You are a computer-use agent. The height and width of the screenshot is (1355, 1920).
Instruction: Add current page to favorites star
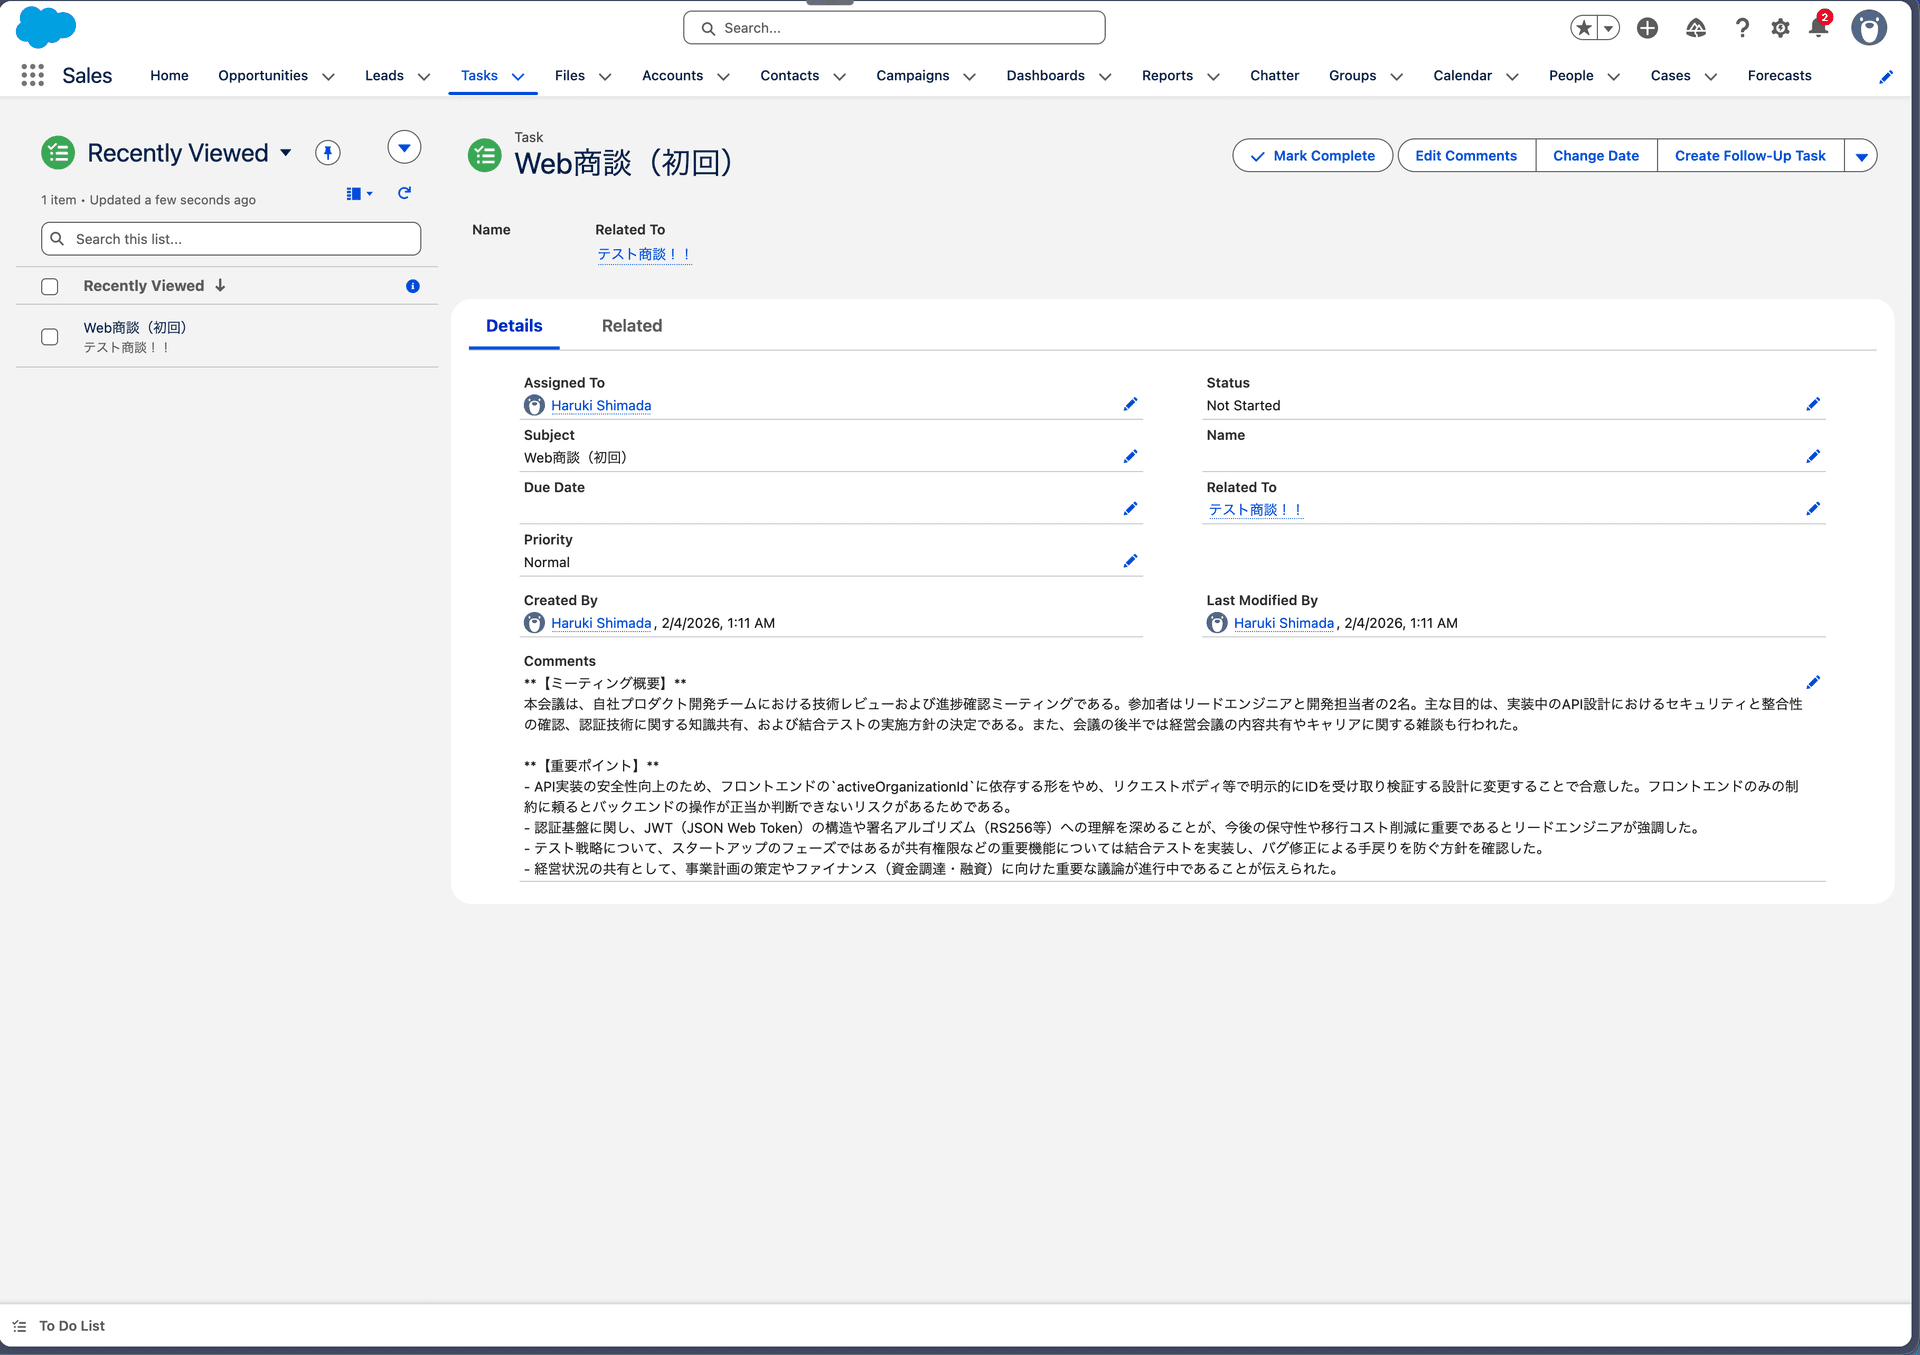[1583, 28]
